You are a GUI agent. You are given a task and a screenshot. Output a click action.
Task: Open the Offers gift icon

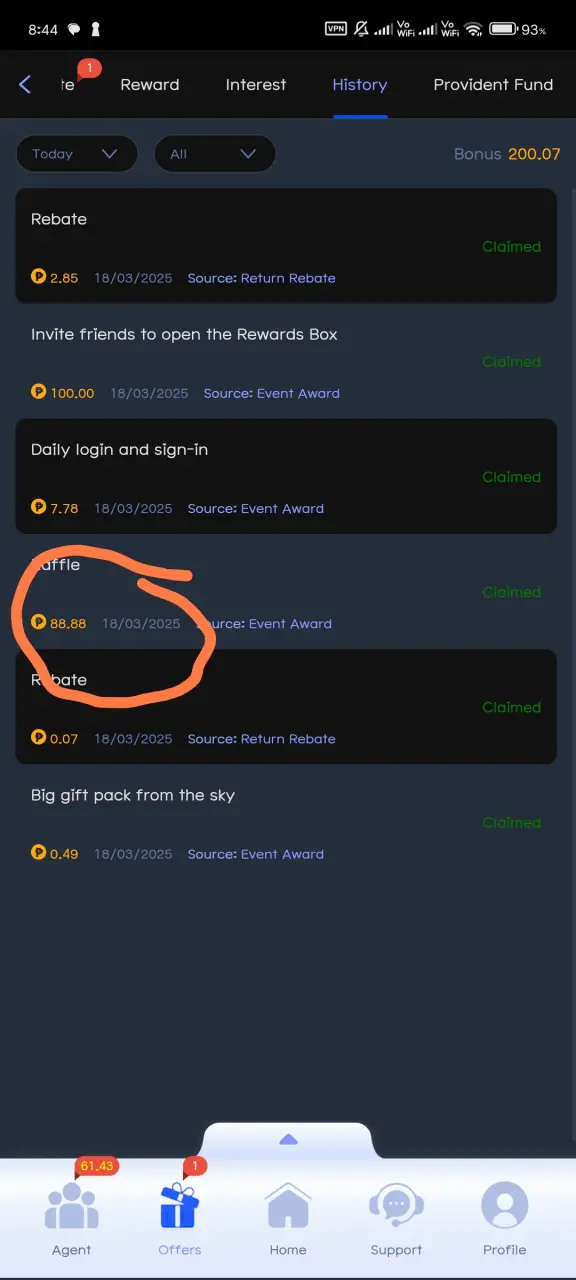180,1207
